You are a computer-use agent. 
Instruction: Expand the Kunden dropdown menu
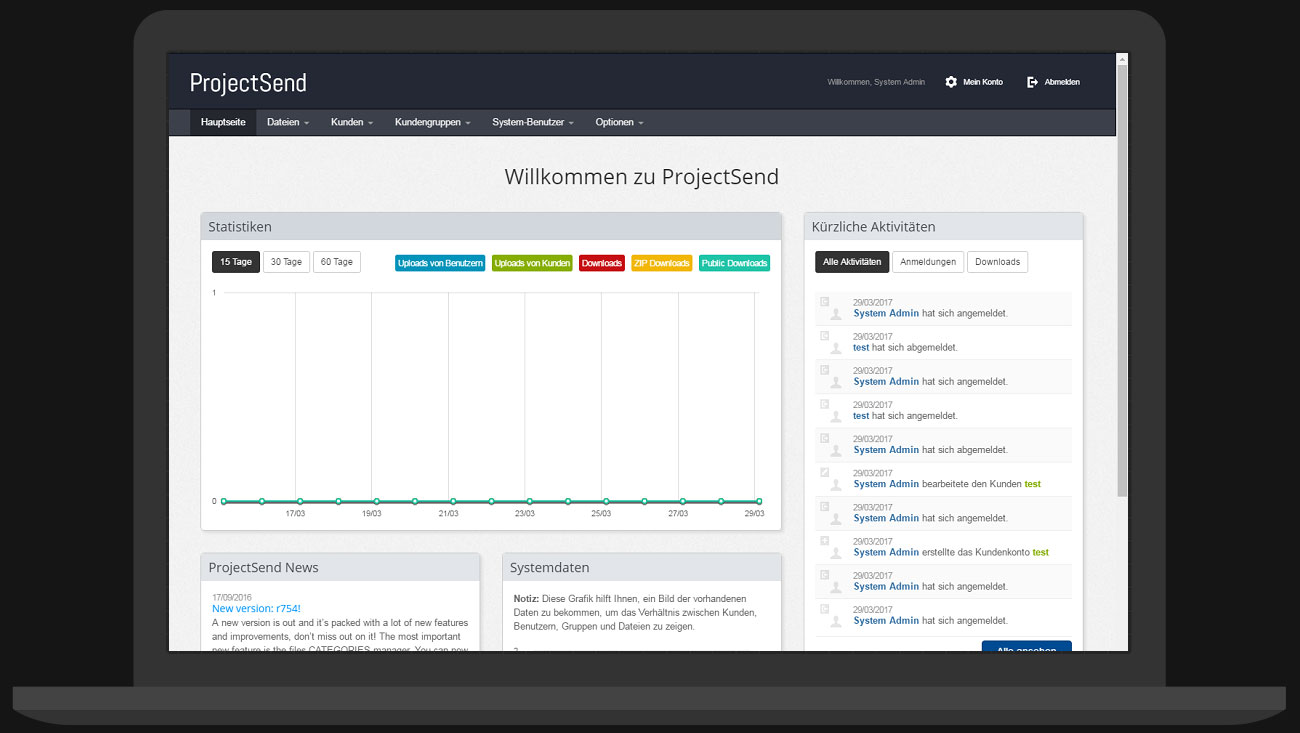352,122
